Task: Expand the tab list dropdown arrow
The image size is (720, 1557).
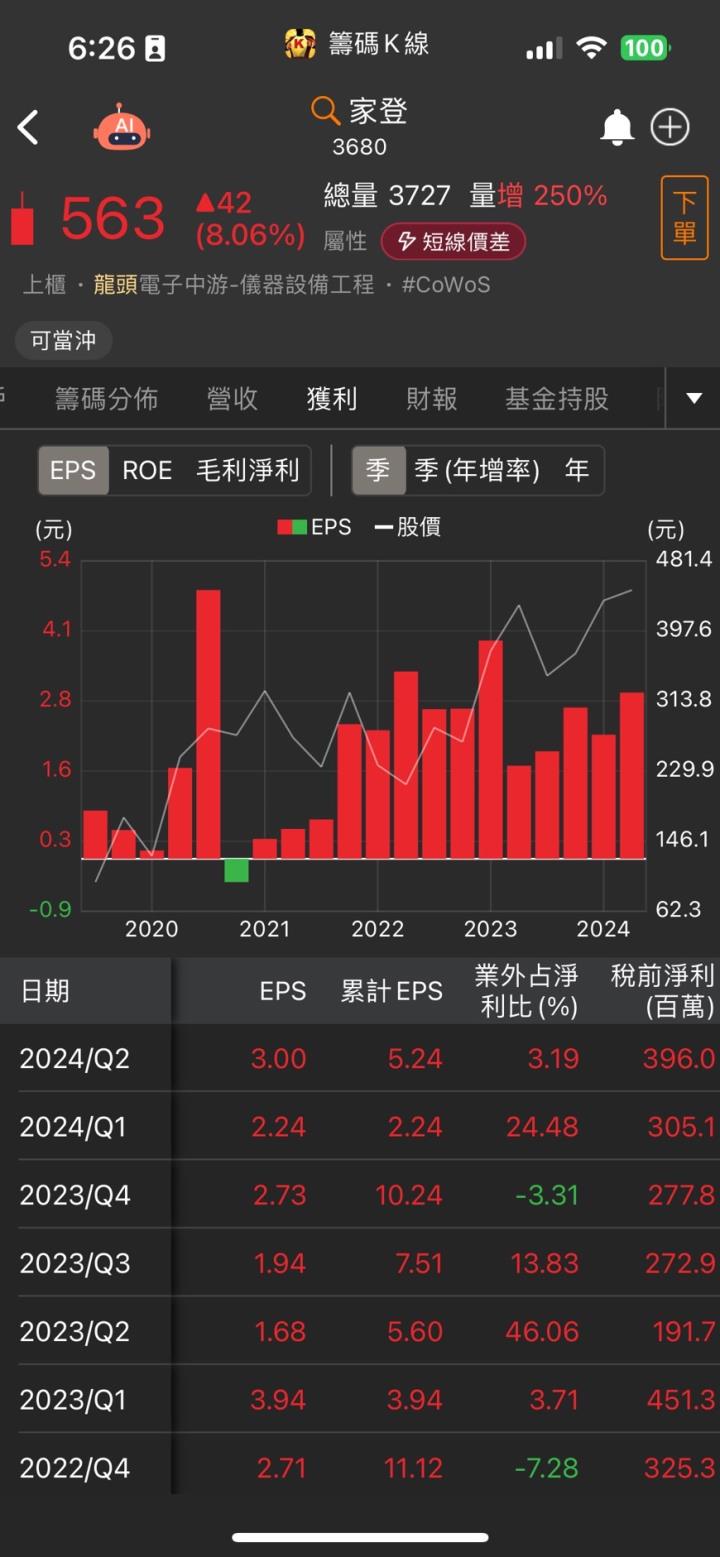Action: coord(694,398)
